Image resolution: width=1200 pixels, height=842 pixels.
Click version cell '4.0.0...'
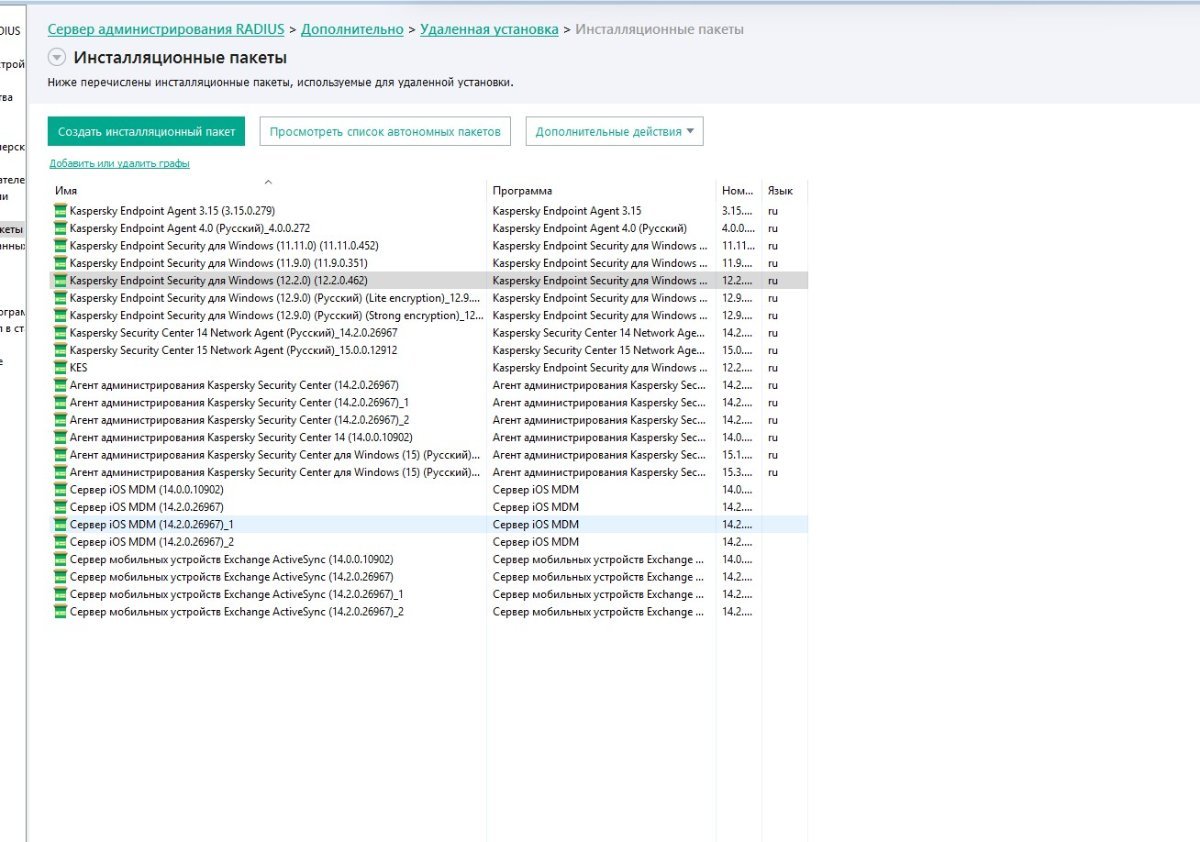[738, 228]
